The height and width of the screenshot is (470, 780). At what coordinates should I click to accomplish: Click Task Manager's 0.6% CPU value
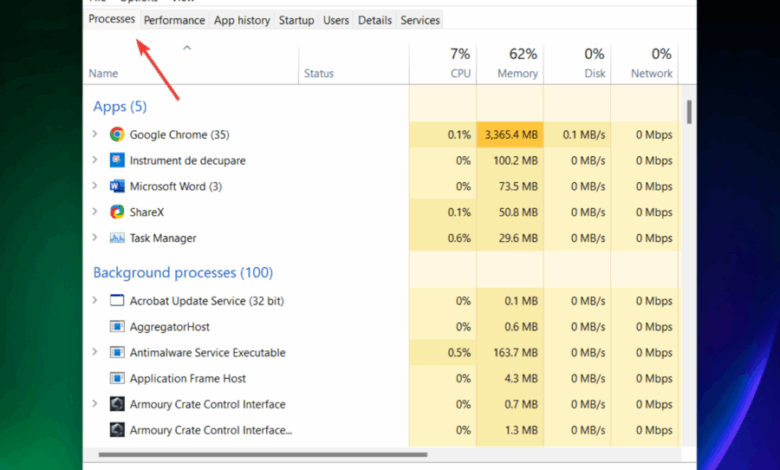click(x=459, y=238)
